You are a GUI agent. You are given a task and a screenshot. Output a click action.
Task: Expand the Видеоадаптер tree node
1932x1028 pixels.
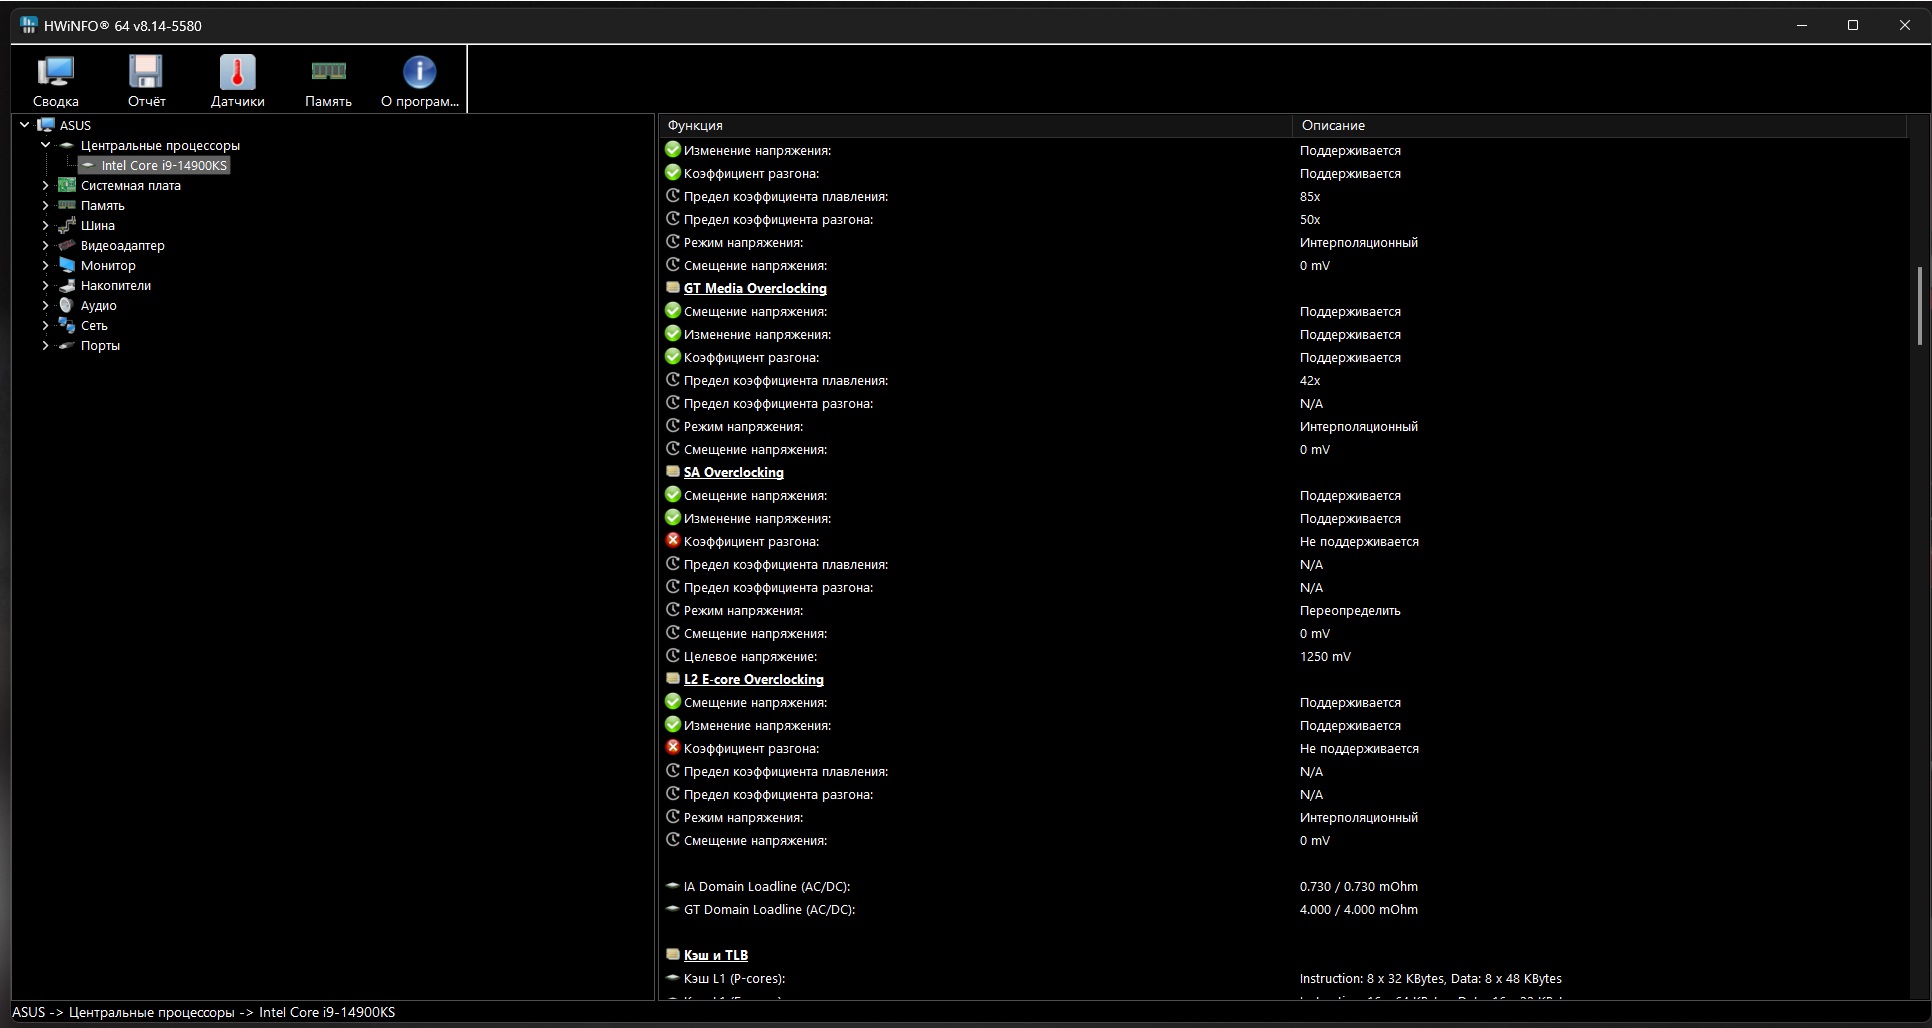click(x=45, y=245)
